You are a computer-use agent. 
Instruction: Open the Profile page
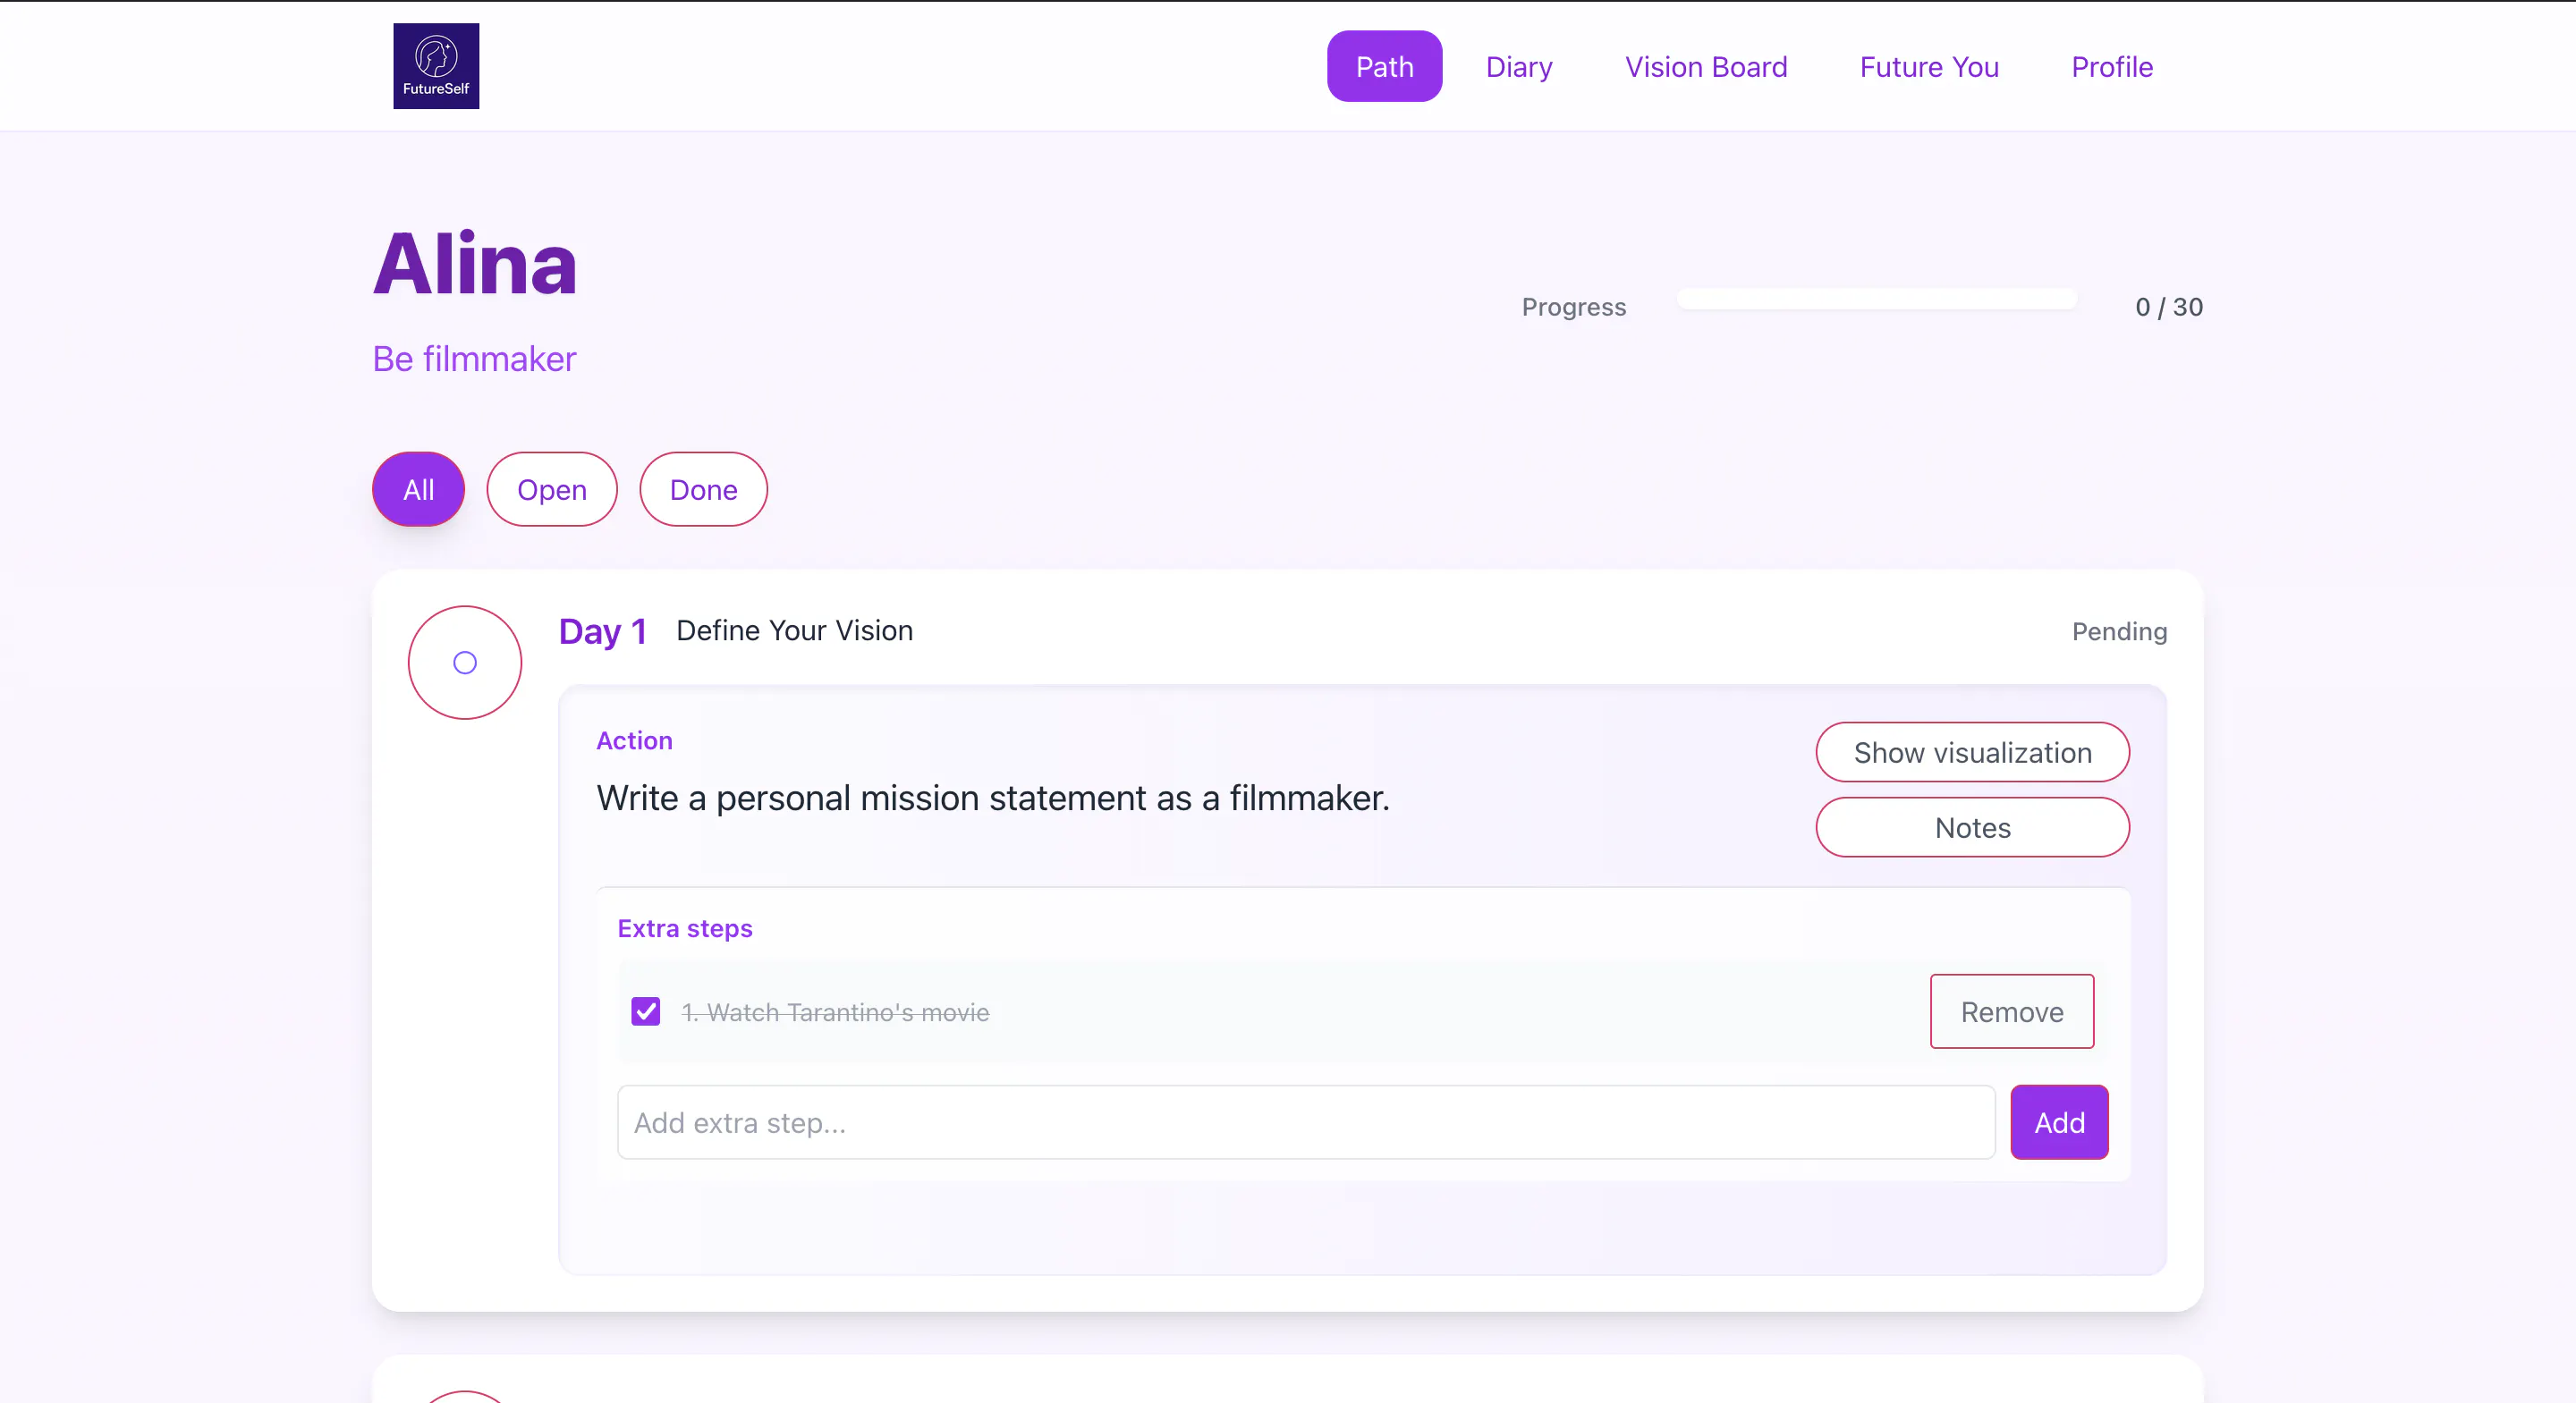tap(2112, 67)
